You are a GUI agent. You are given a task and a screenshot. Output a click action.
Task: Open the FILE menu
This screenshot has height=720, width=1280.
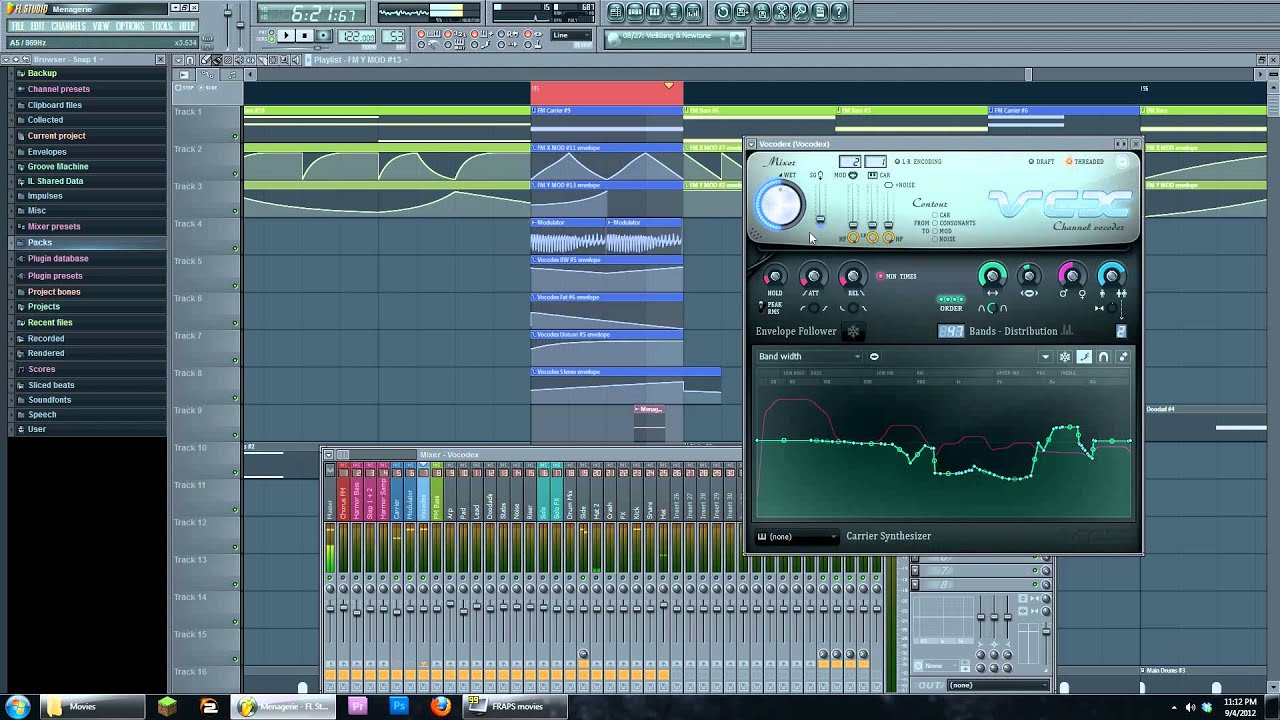[x=17, y=26]
